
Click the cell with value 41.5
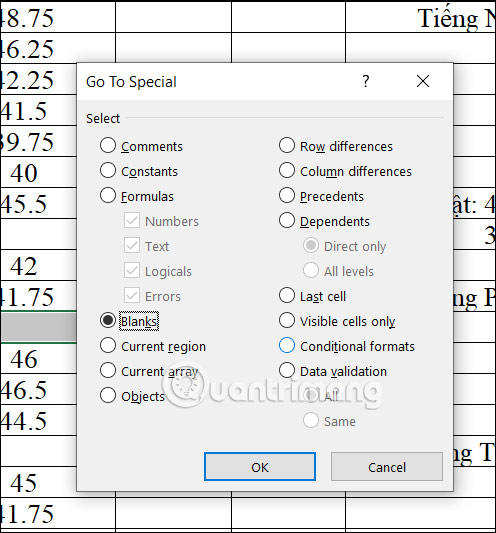point(38,110)
